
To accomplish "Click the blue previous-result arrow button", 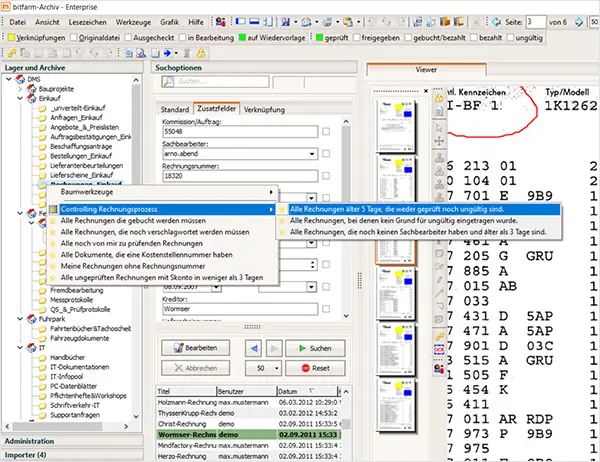I will [x=253, y=348].
